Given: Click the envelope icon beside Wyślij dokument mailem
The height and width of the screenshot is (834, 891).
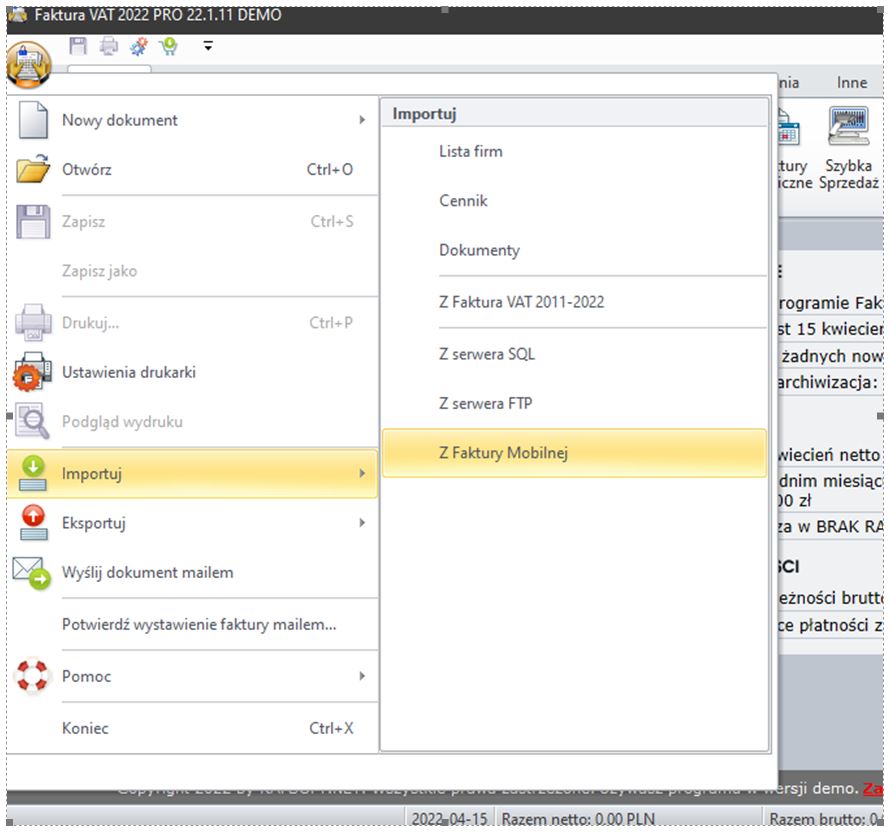Looking at the screenshot, I should (x=32, y=573).
